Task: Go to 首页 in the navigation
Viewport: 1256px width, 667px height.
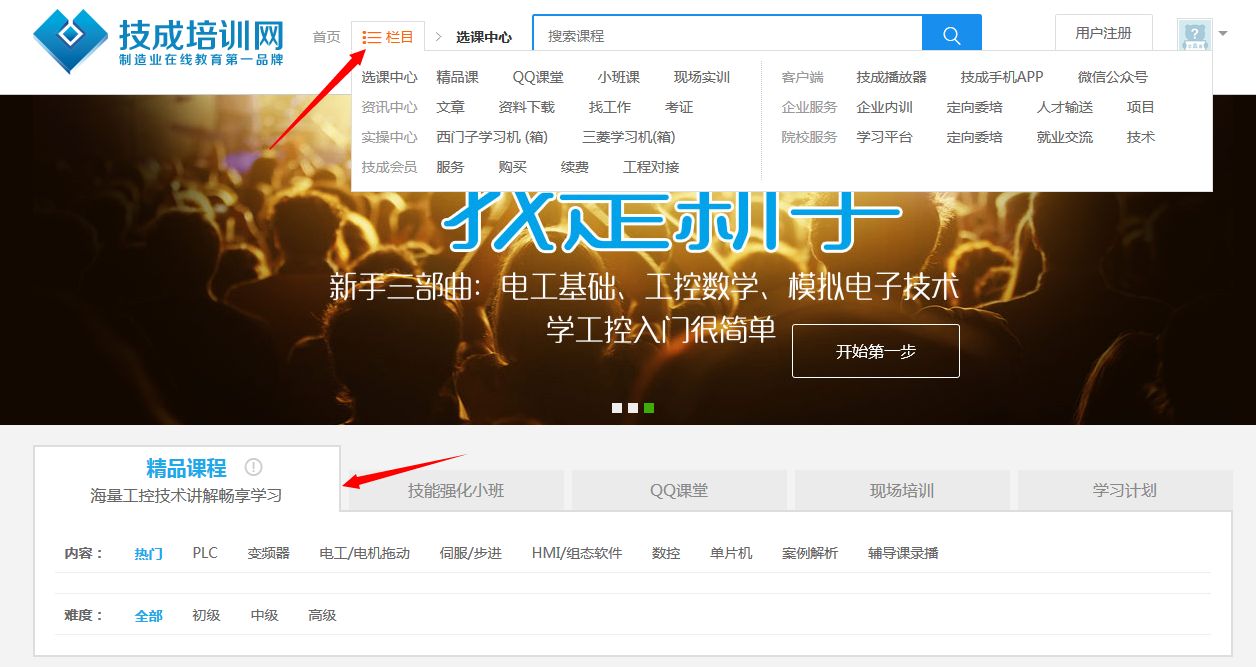Action: (x=326, y=37)
